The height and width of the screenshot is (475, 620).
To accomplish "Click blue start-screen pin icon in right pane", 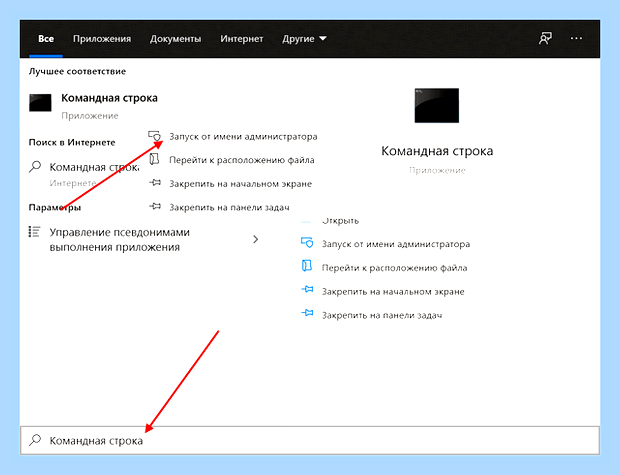I will [307, 290].
